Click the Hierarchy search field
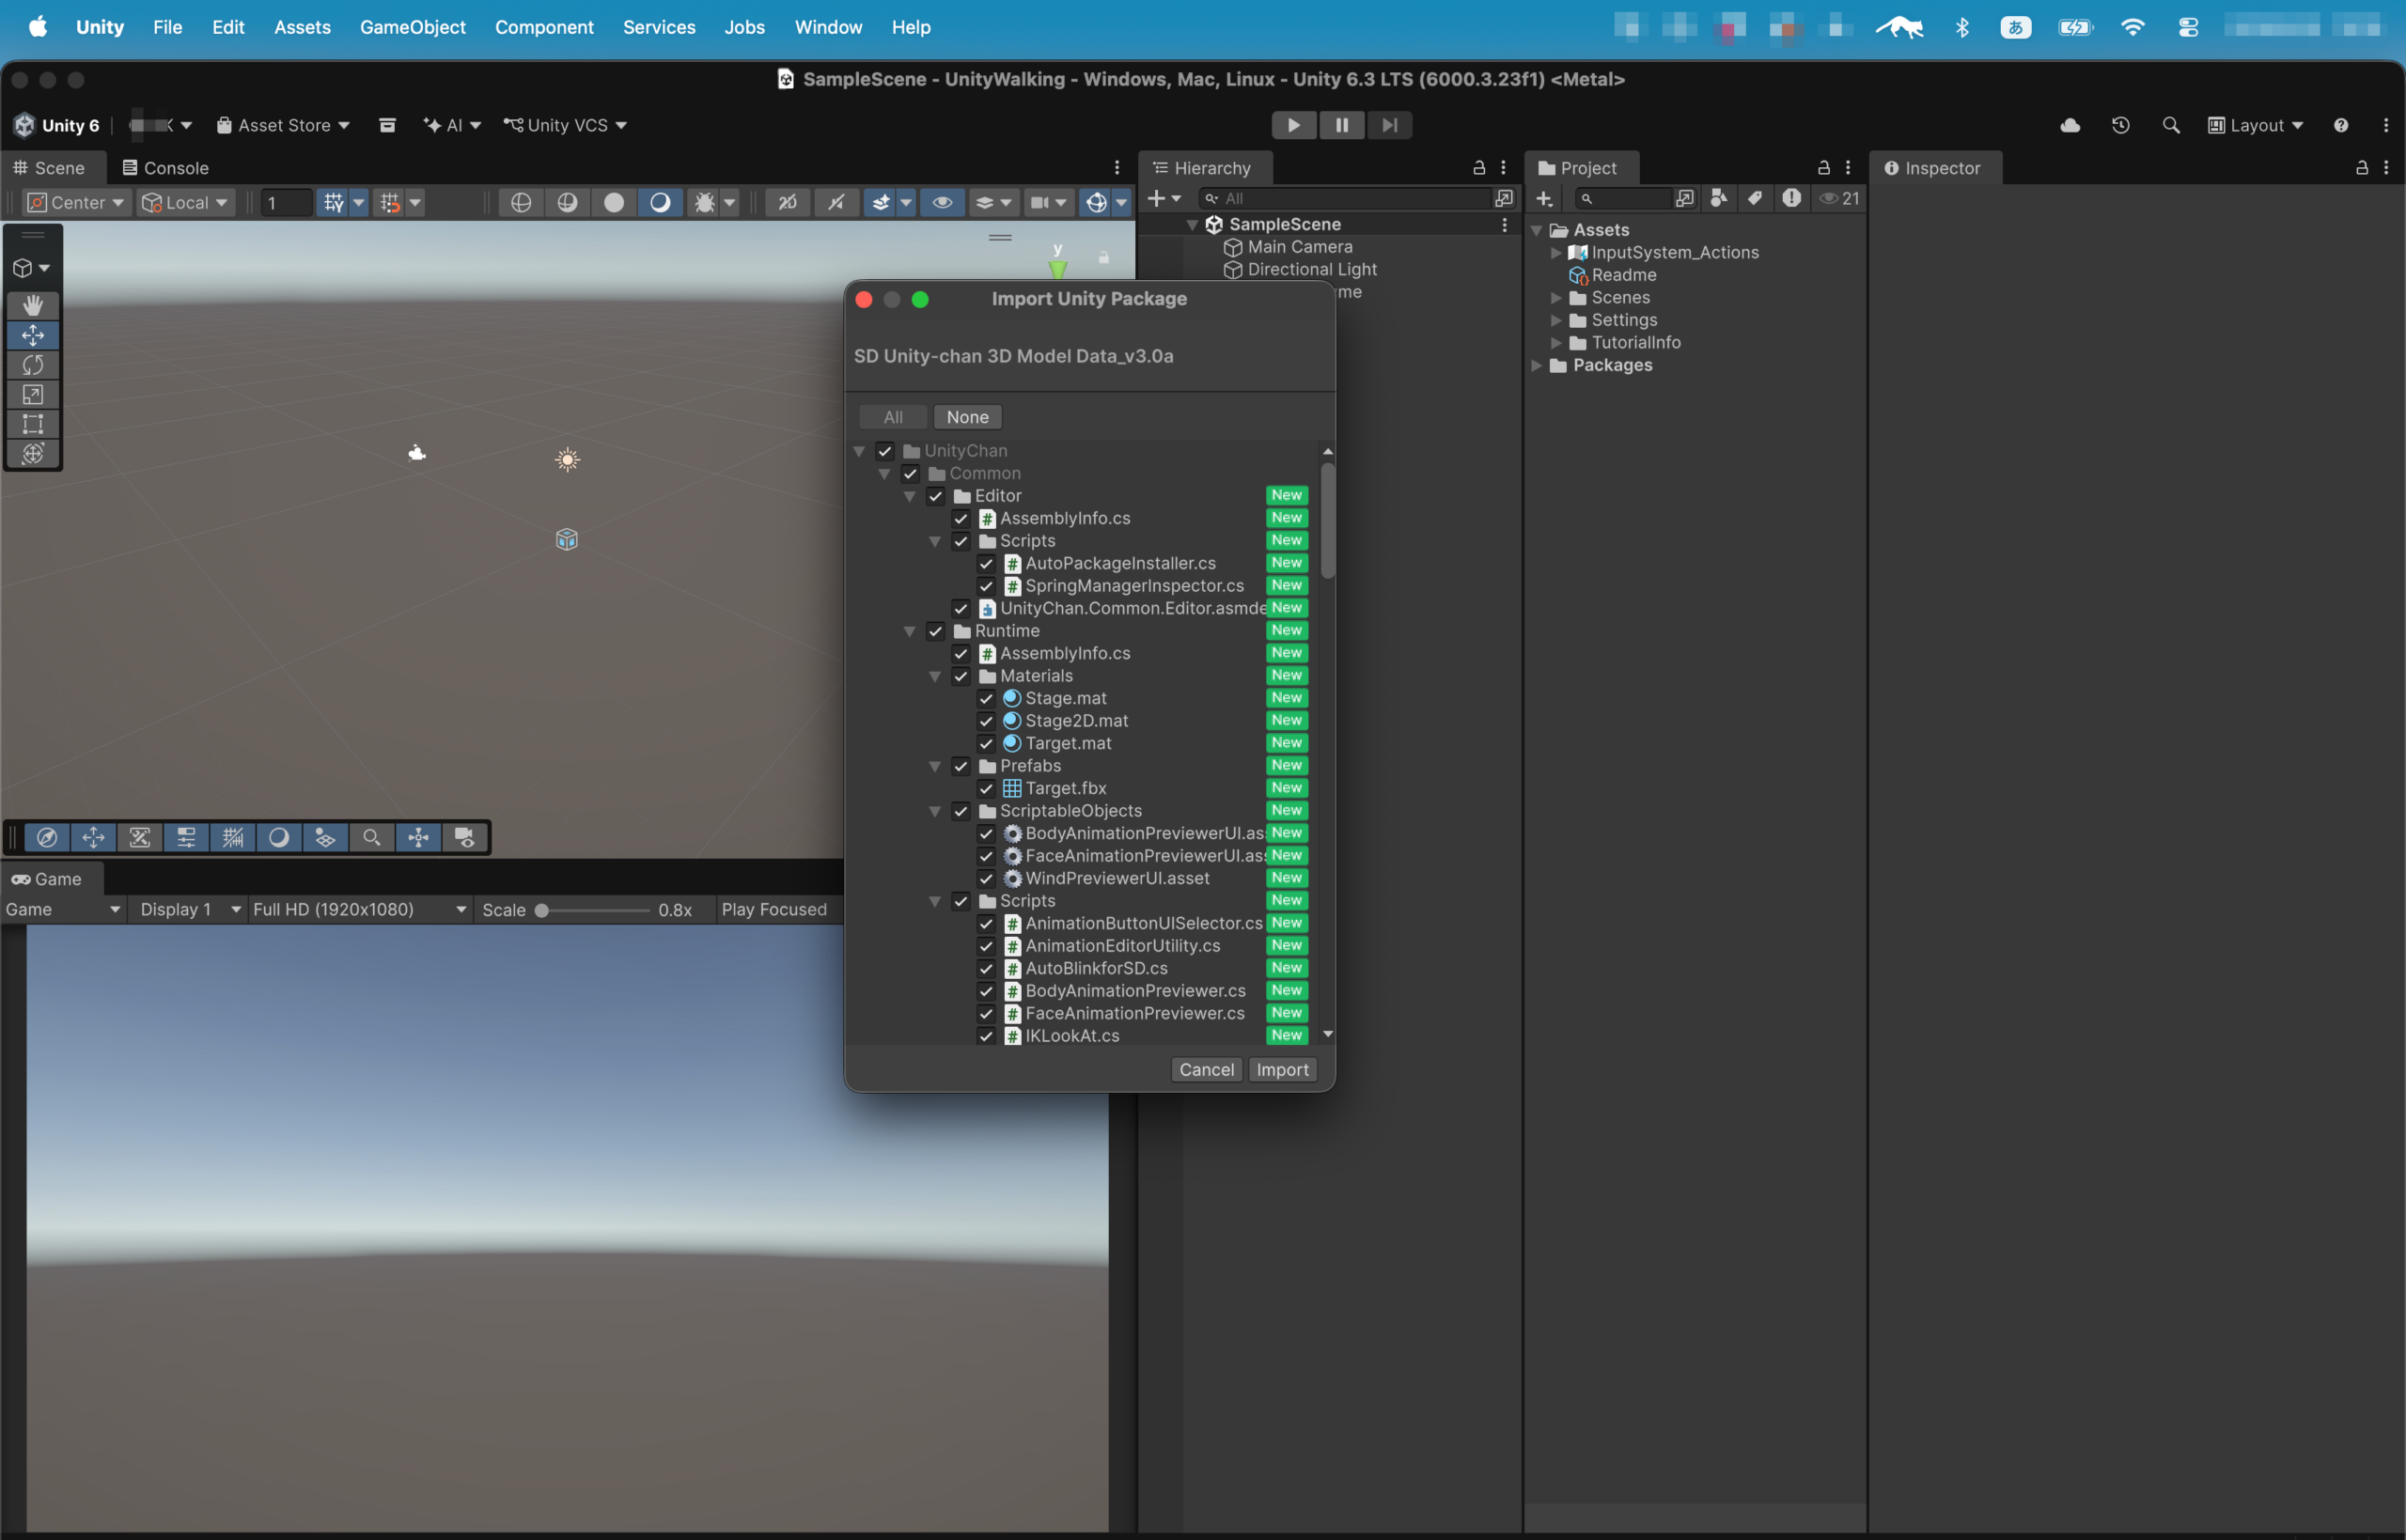This screenshot has width=2406, height=1540. pyautogui.click(x=1345, y=199)
